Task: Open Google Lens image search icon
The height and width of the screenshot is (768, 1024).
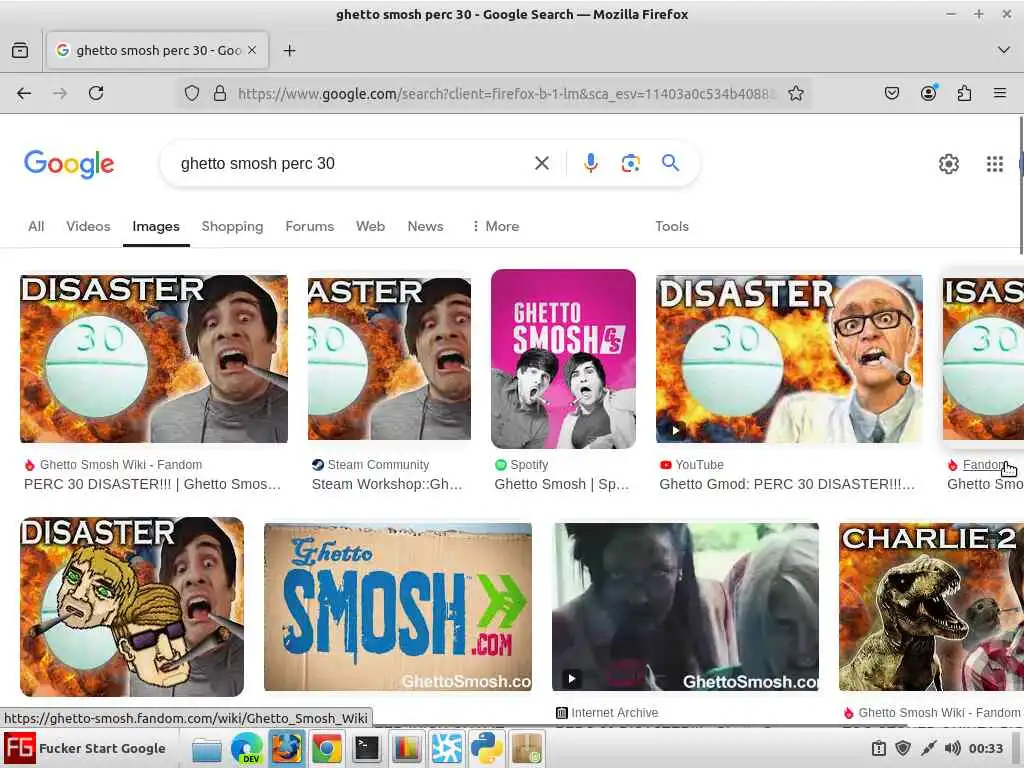Action: click(630, 163)
